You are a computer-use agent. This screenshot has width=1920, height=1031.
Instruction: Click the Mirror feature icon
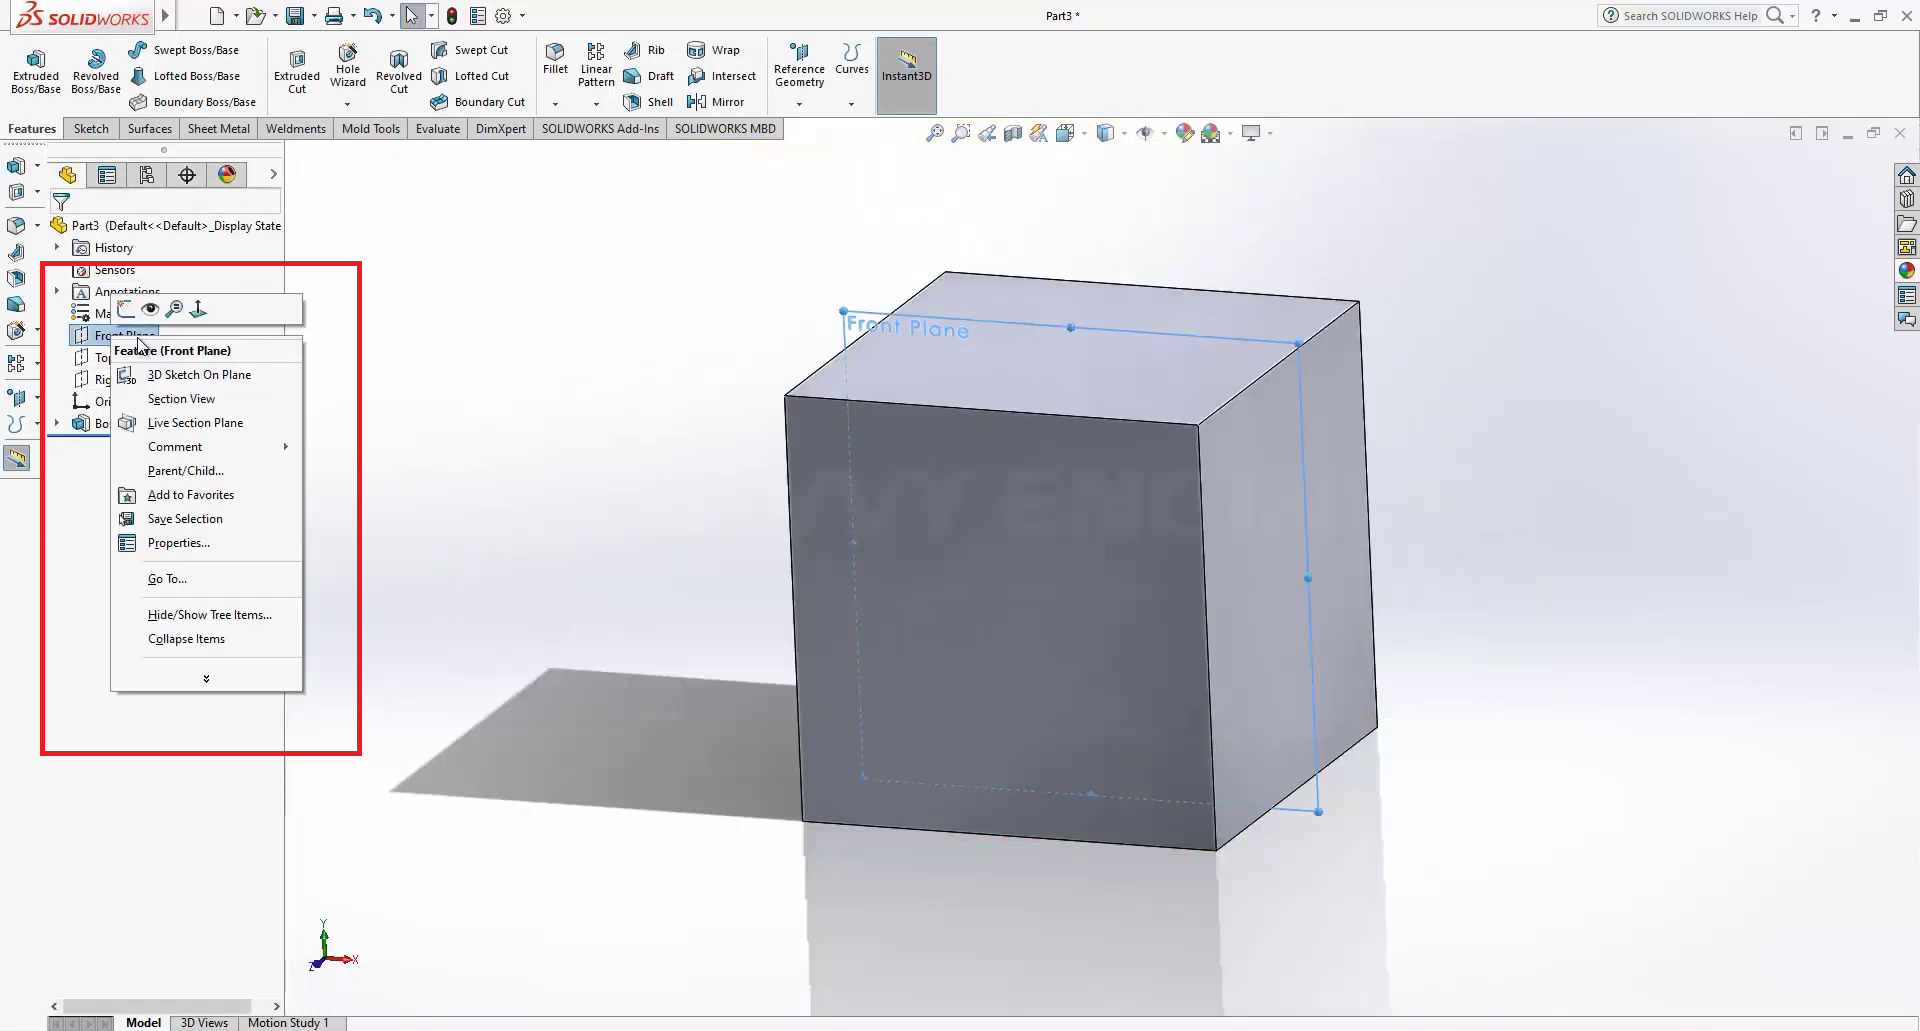[716, 102]
